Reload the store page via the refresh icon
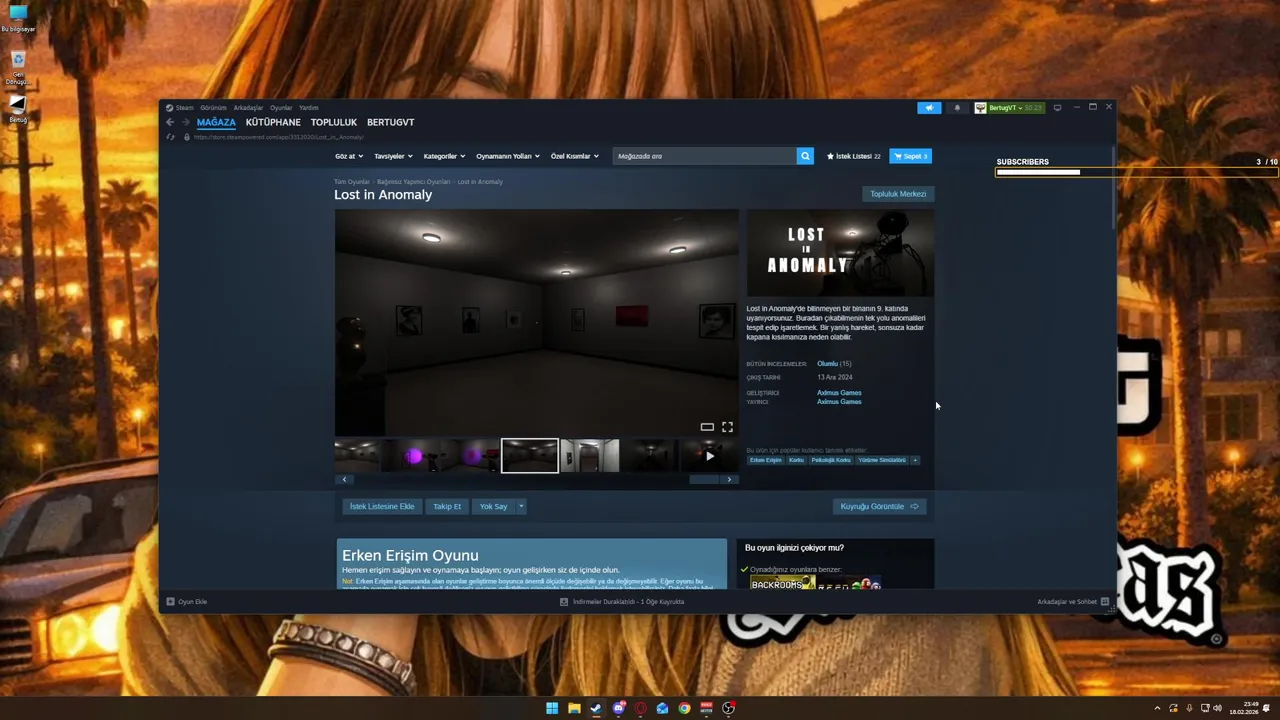 171,137
